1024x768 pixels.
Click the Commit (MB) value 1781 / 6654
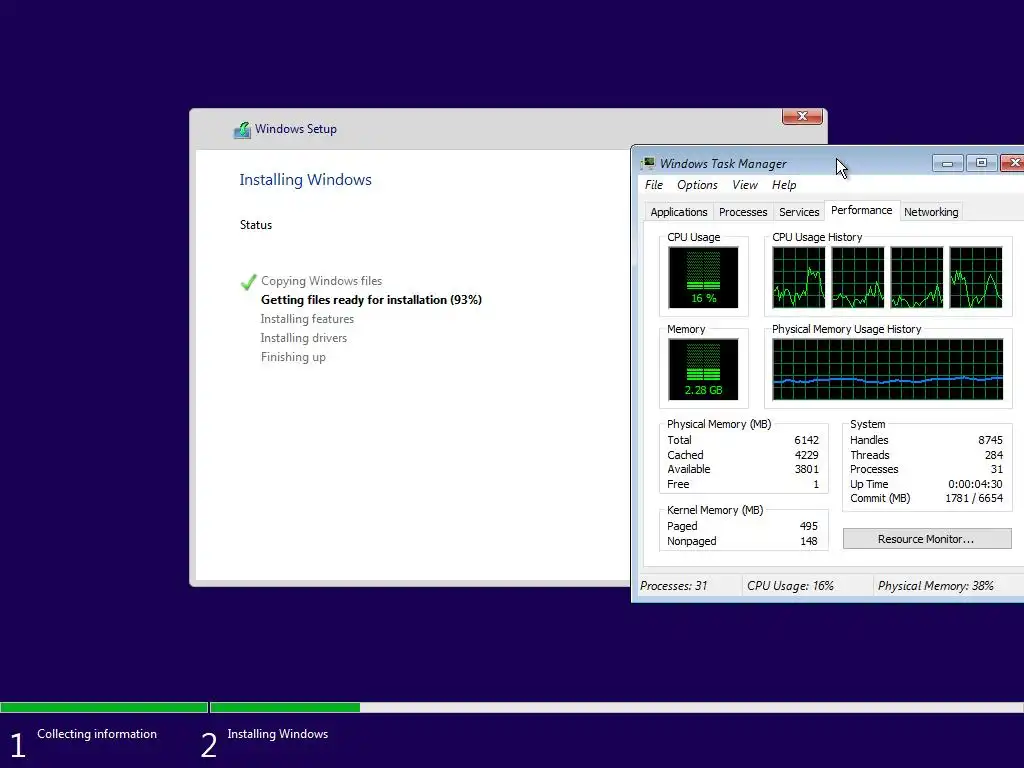point(974,498)
